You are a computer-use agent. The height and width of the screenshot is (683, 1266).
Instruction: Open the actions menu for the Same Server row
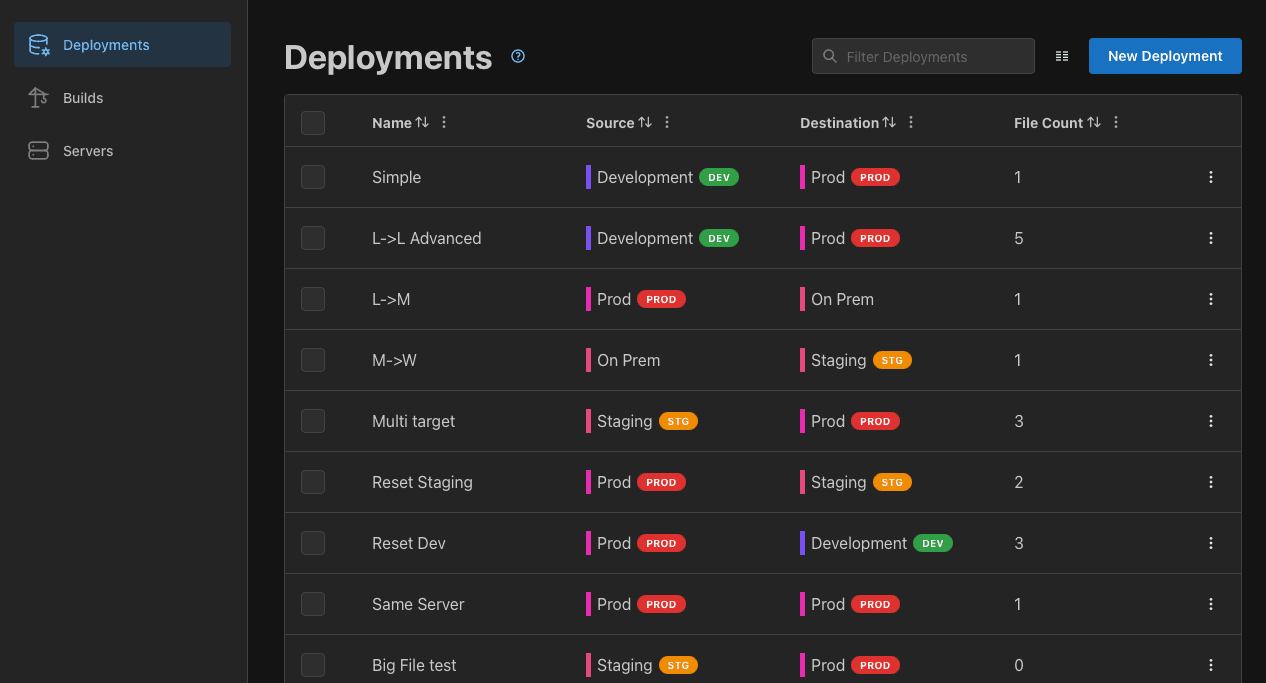1210,604
